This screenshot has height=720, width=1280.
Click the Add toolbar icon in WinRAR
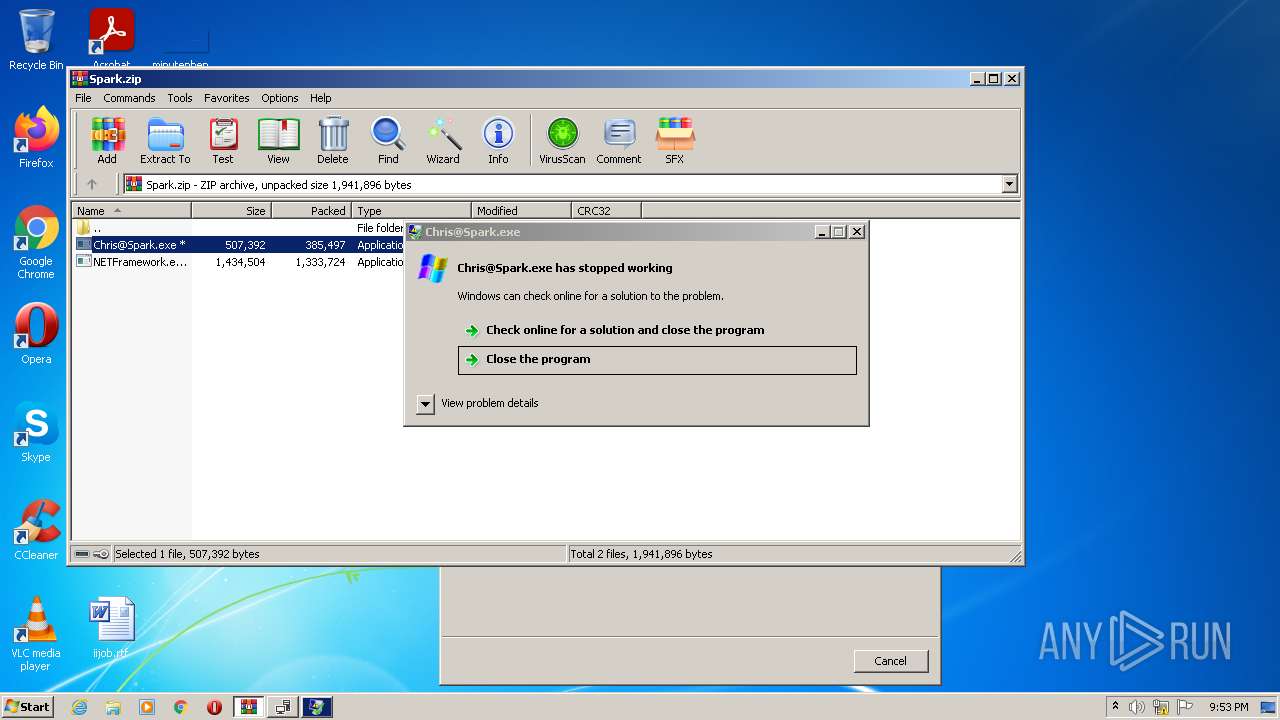107,140
